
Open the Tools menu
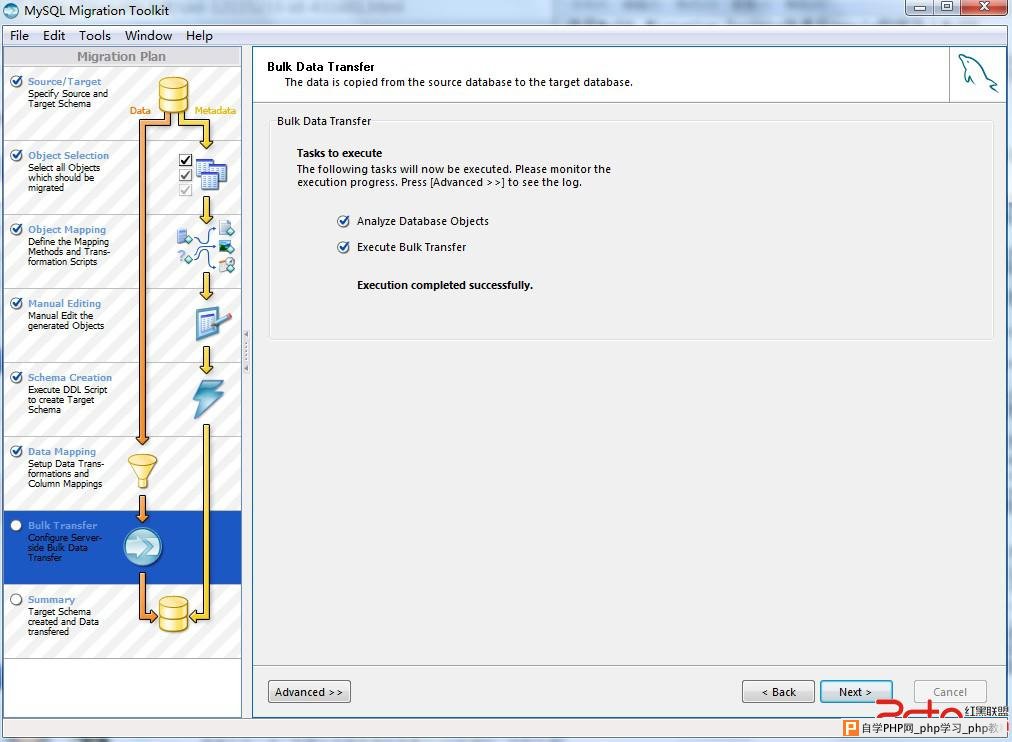pyautogui.click(x=95, y=35)
